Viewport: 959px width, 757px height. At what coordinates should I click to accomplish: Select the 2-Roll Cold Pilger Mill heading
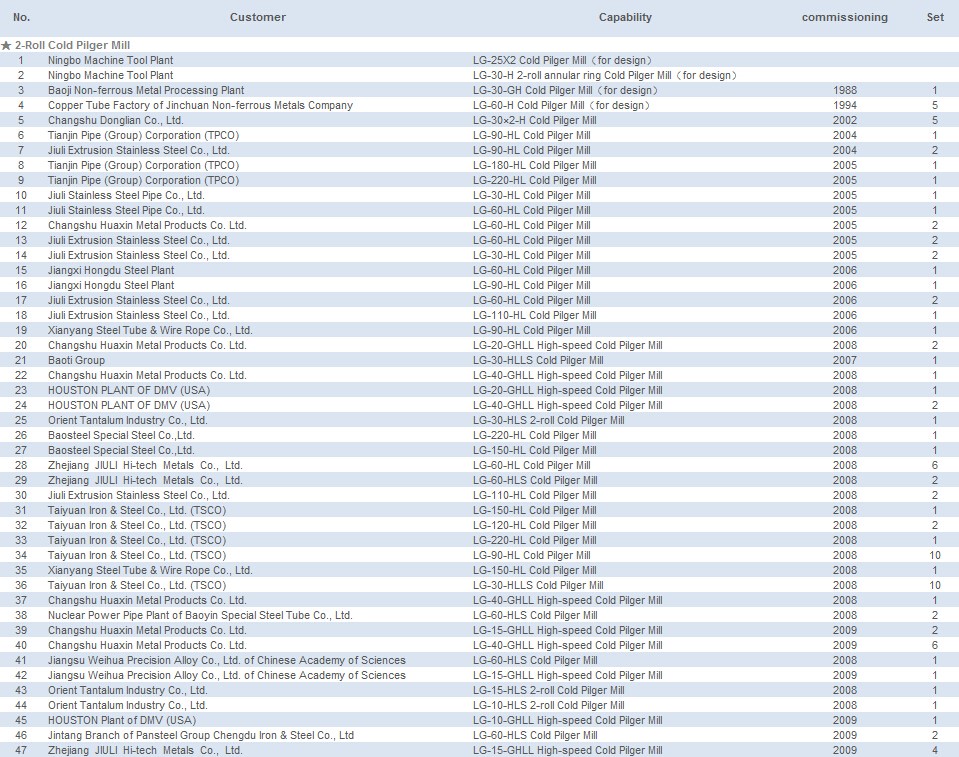pos(72,45)
